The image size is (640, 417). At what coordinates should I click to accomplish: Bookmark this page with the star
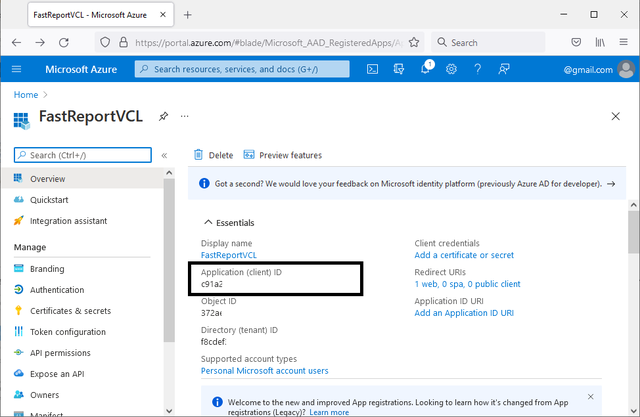(414, 42)
